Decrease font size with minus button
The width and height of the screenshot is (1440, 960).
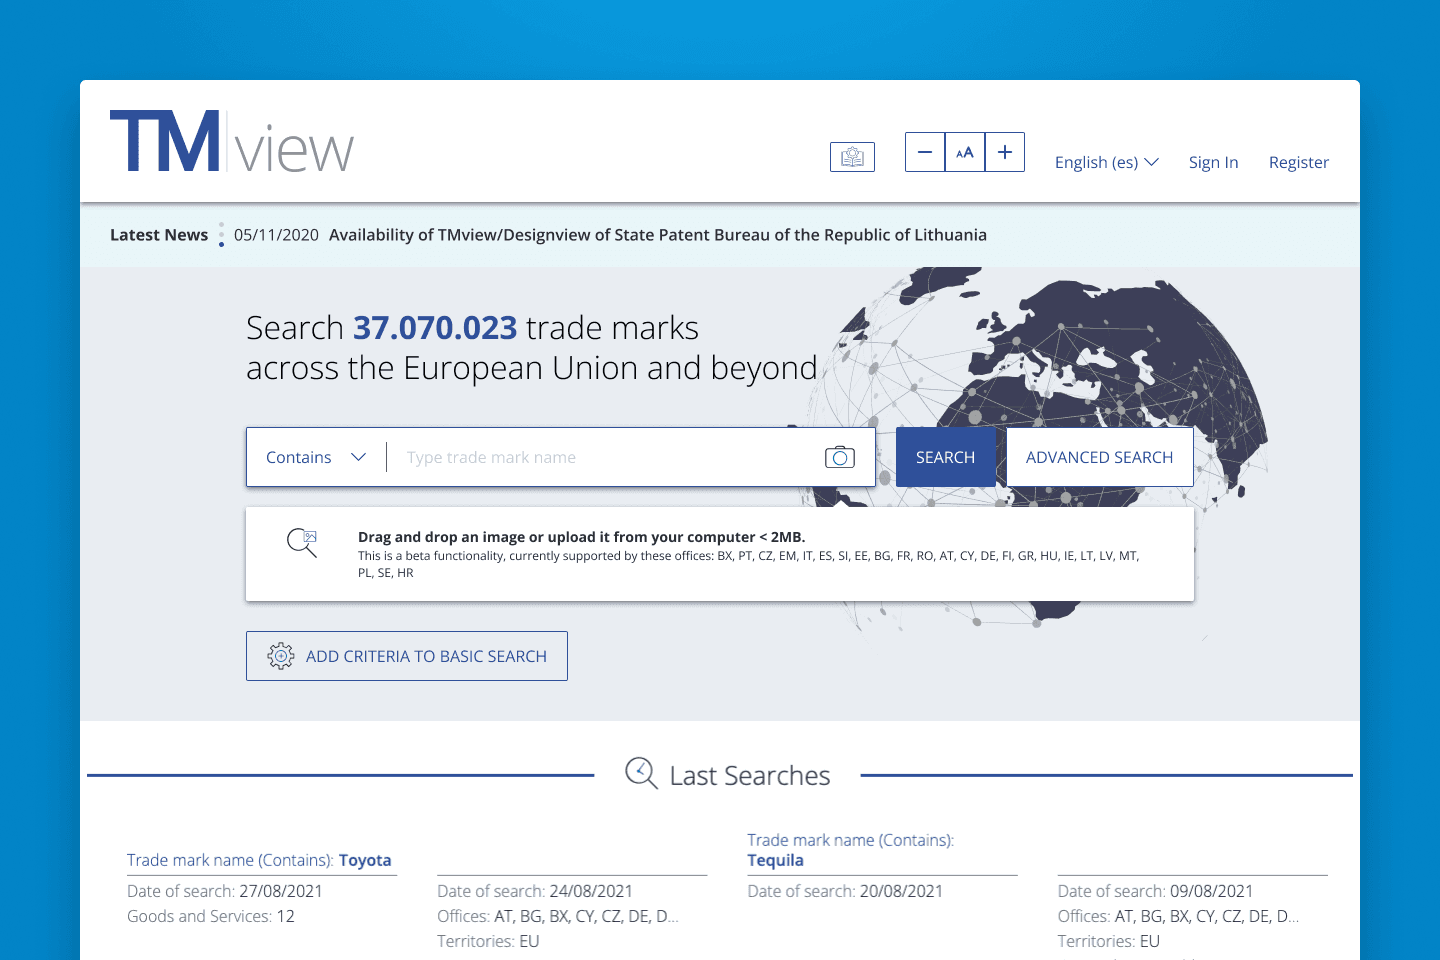(x=925, y=152)
